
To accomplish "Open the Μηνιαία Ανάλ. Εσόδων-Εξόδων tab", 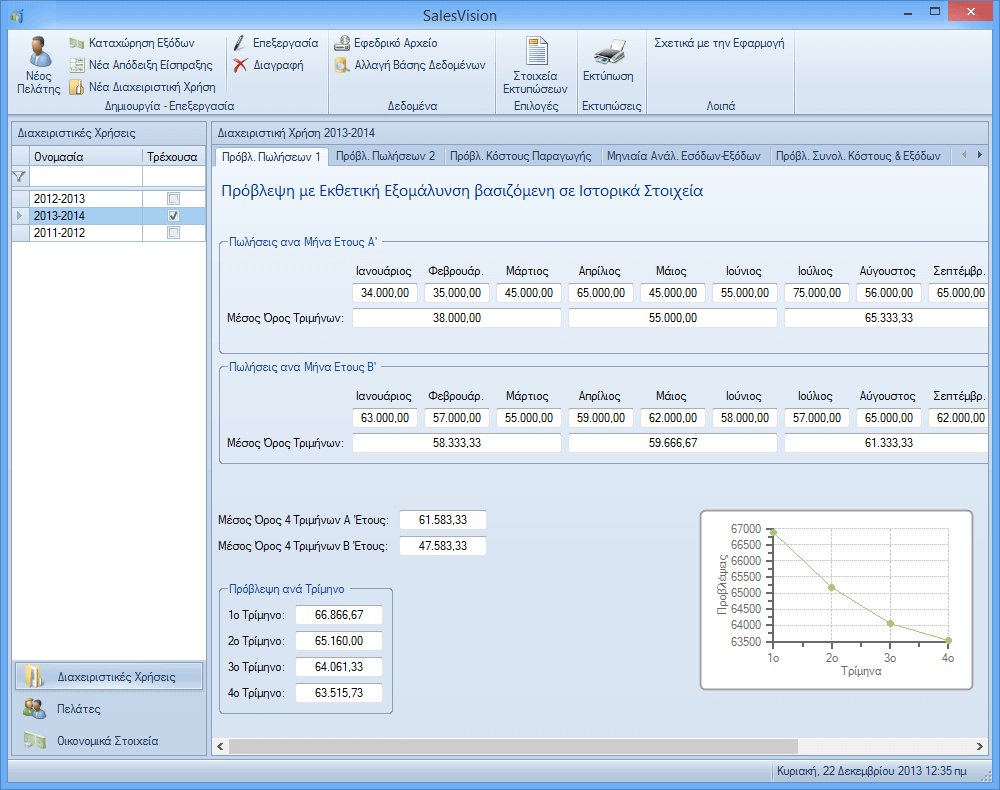I will 683,156.
